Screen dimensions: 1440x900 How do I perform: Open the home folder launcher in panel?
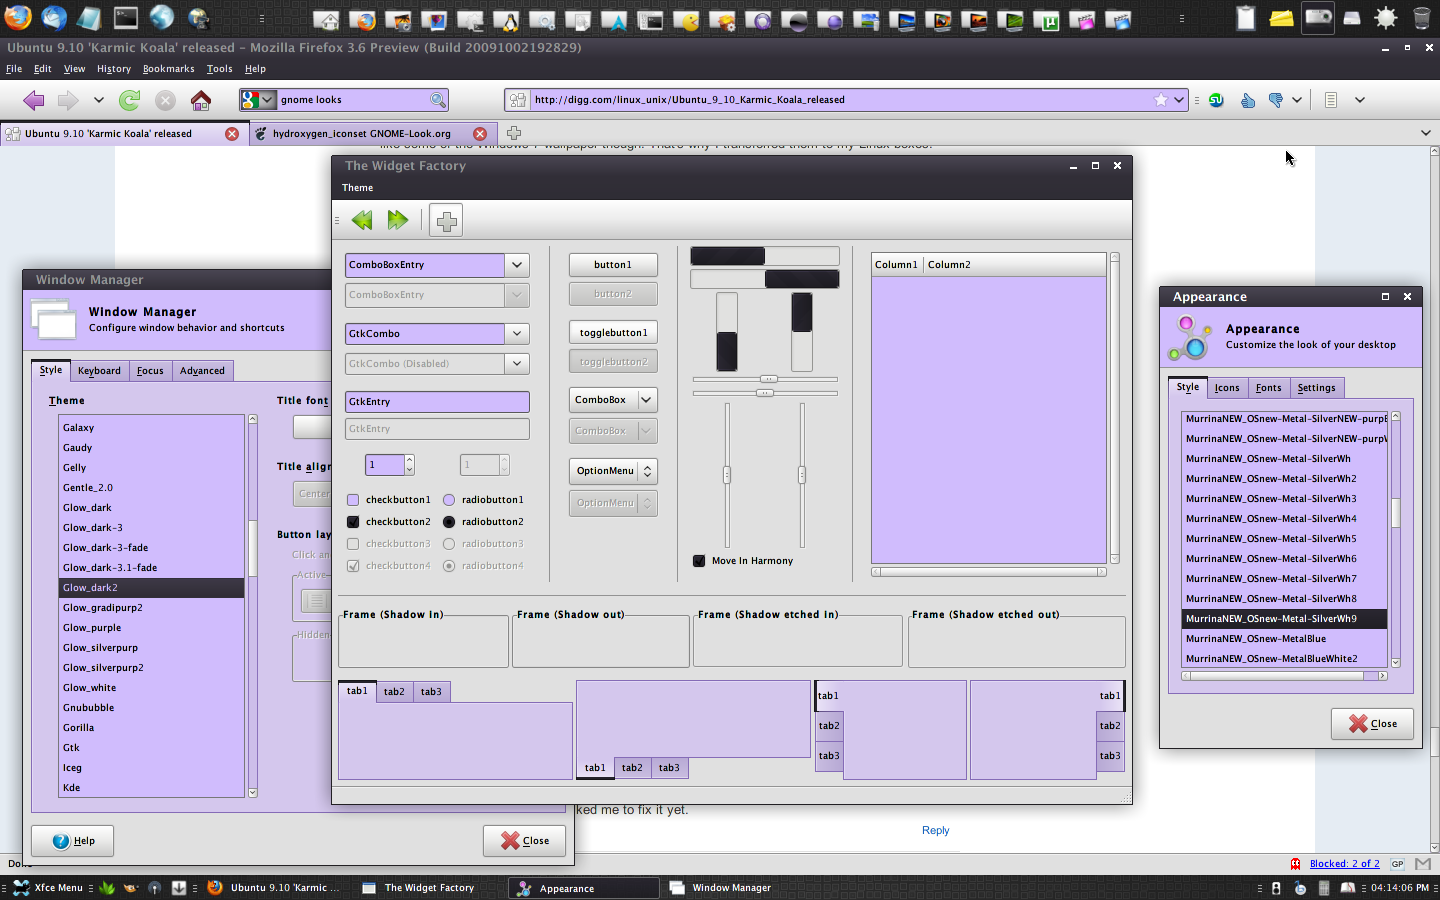[326, 20]
